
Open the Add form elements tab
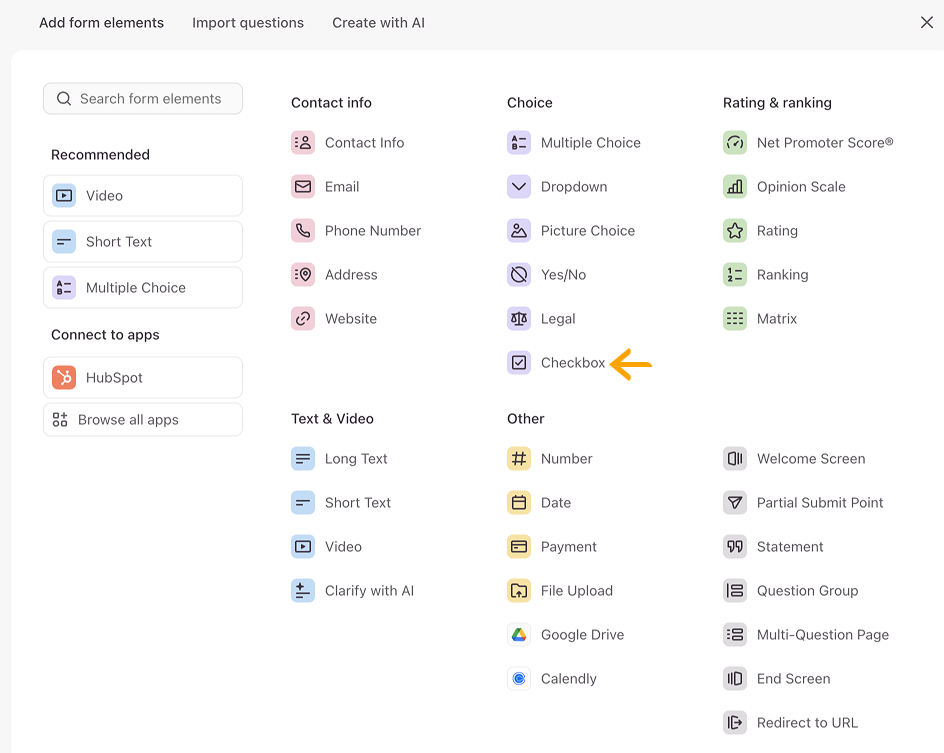[x=101, y=23]
